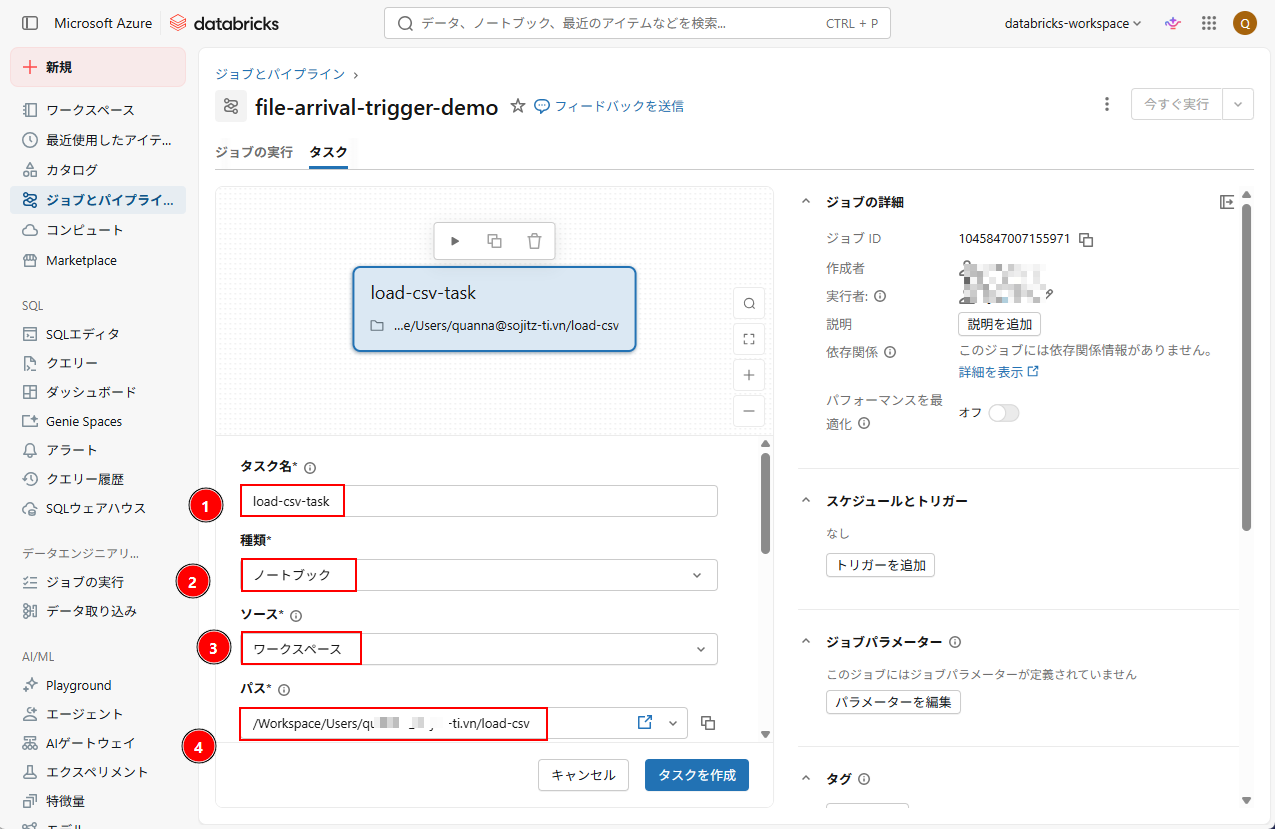The width and height of the screenshot is (1275, 829).
Task: Open the ソース dropdown showing ワークスペース
Action: point(479,649)
